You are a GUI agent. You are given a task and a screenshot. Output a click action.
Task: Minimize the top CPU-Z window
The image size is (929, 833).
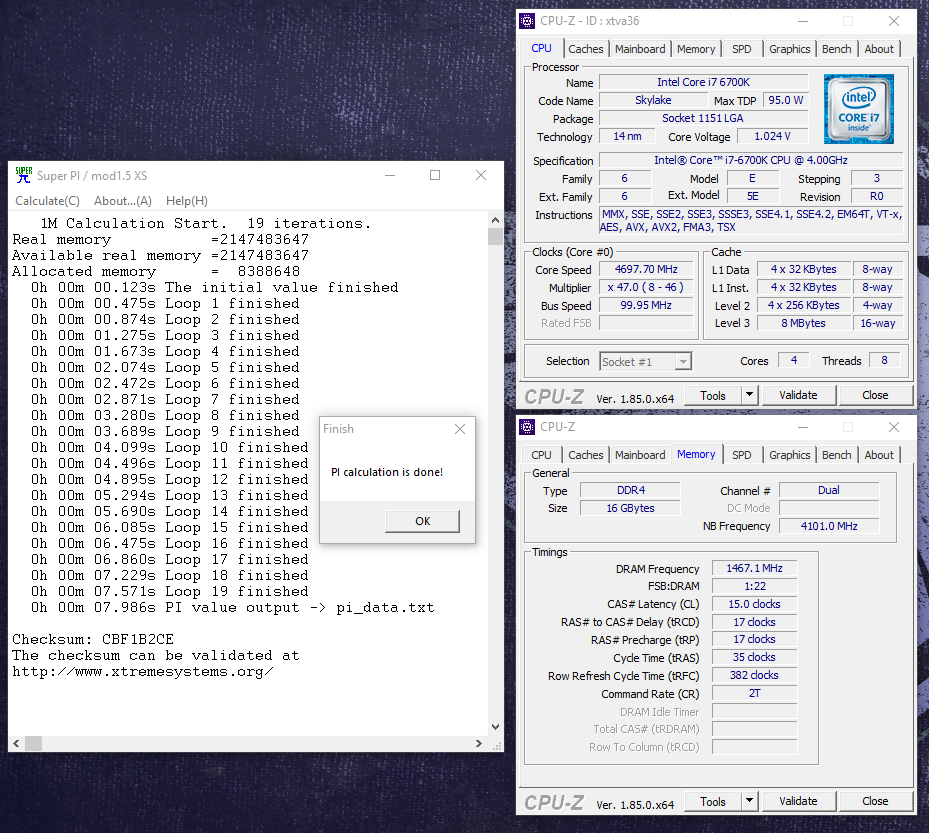click(x=803, y=21)
